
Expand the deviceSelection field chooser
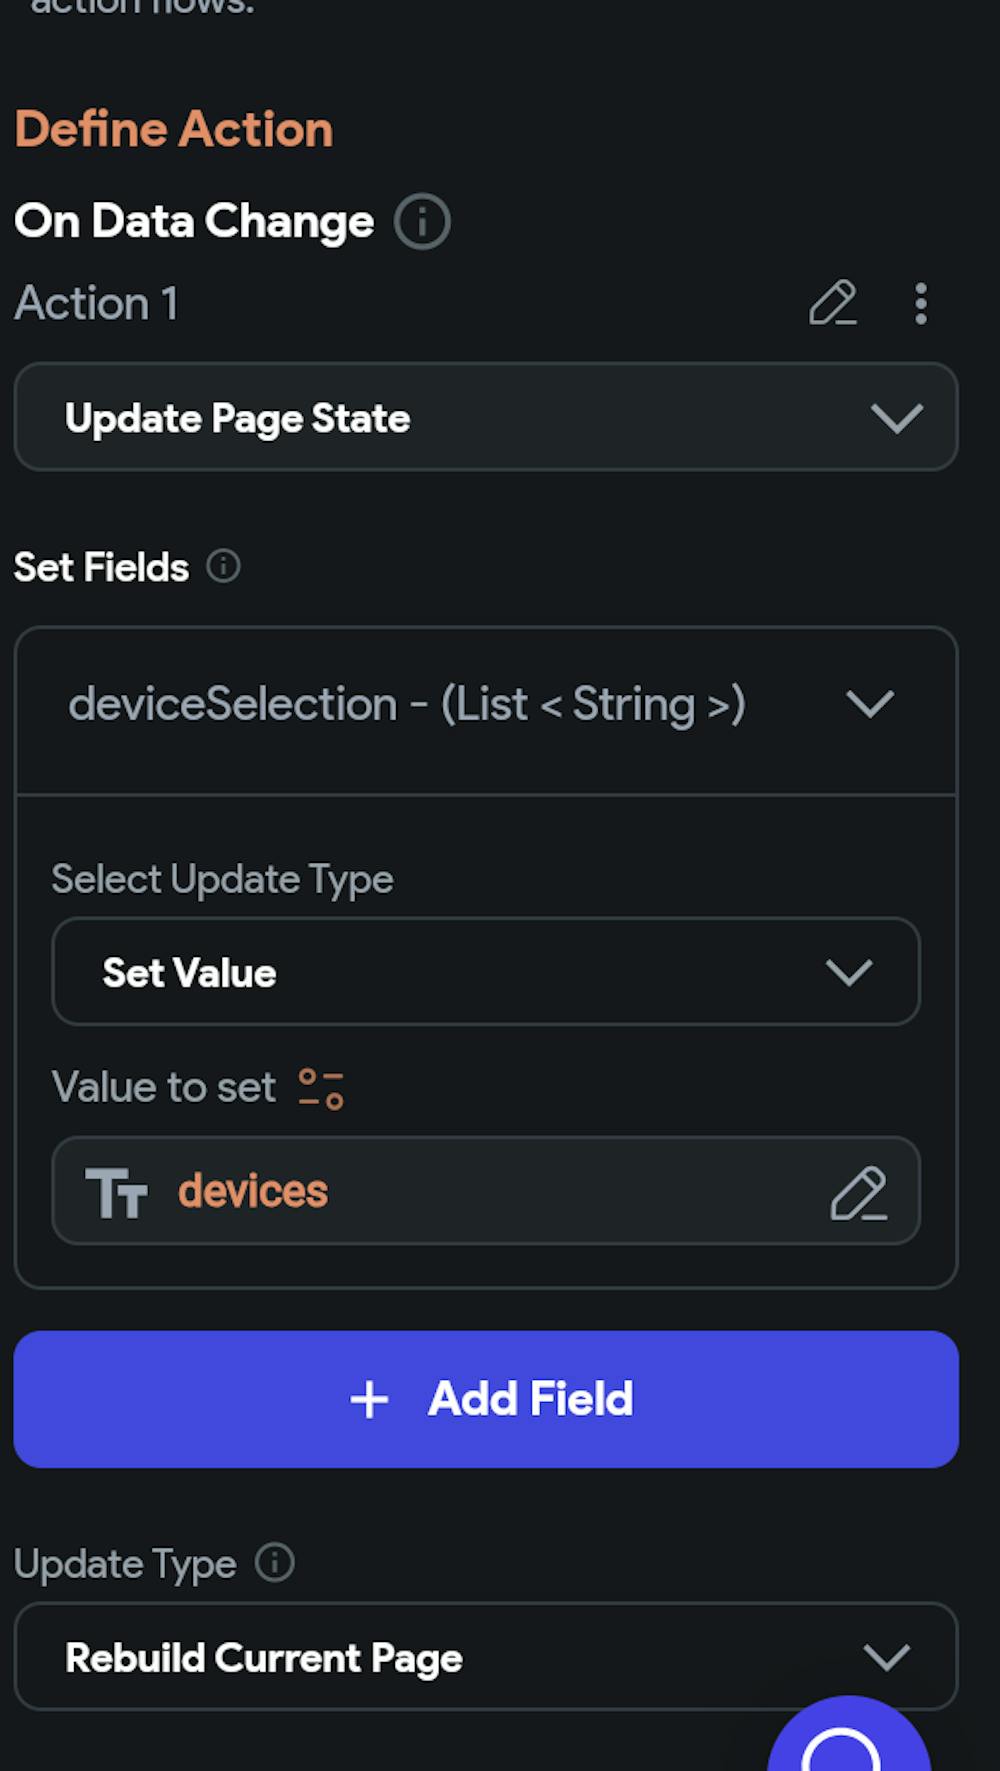point(486,705)
